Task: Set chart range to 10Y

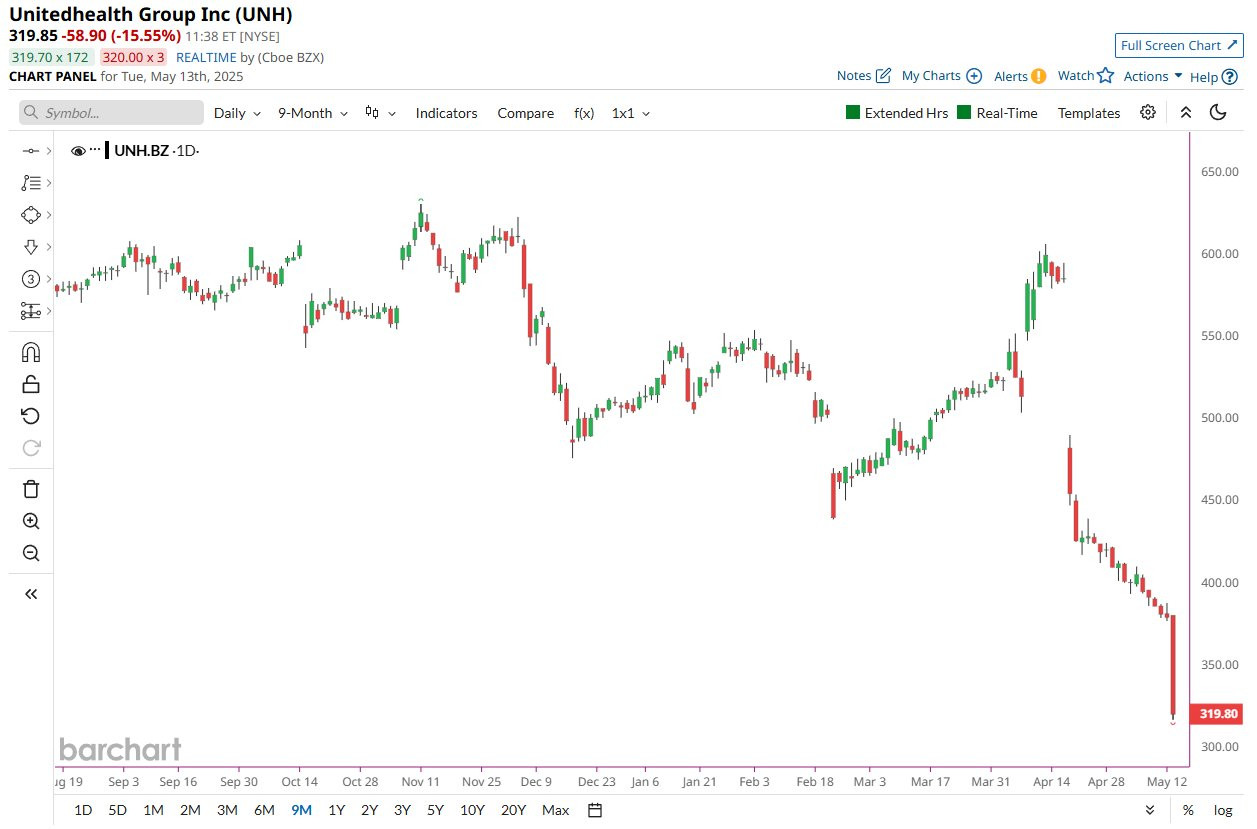Action: coord(472,810)
